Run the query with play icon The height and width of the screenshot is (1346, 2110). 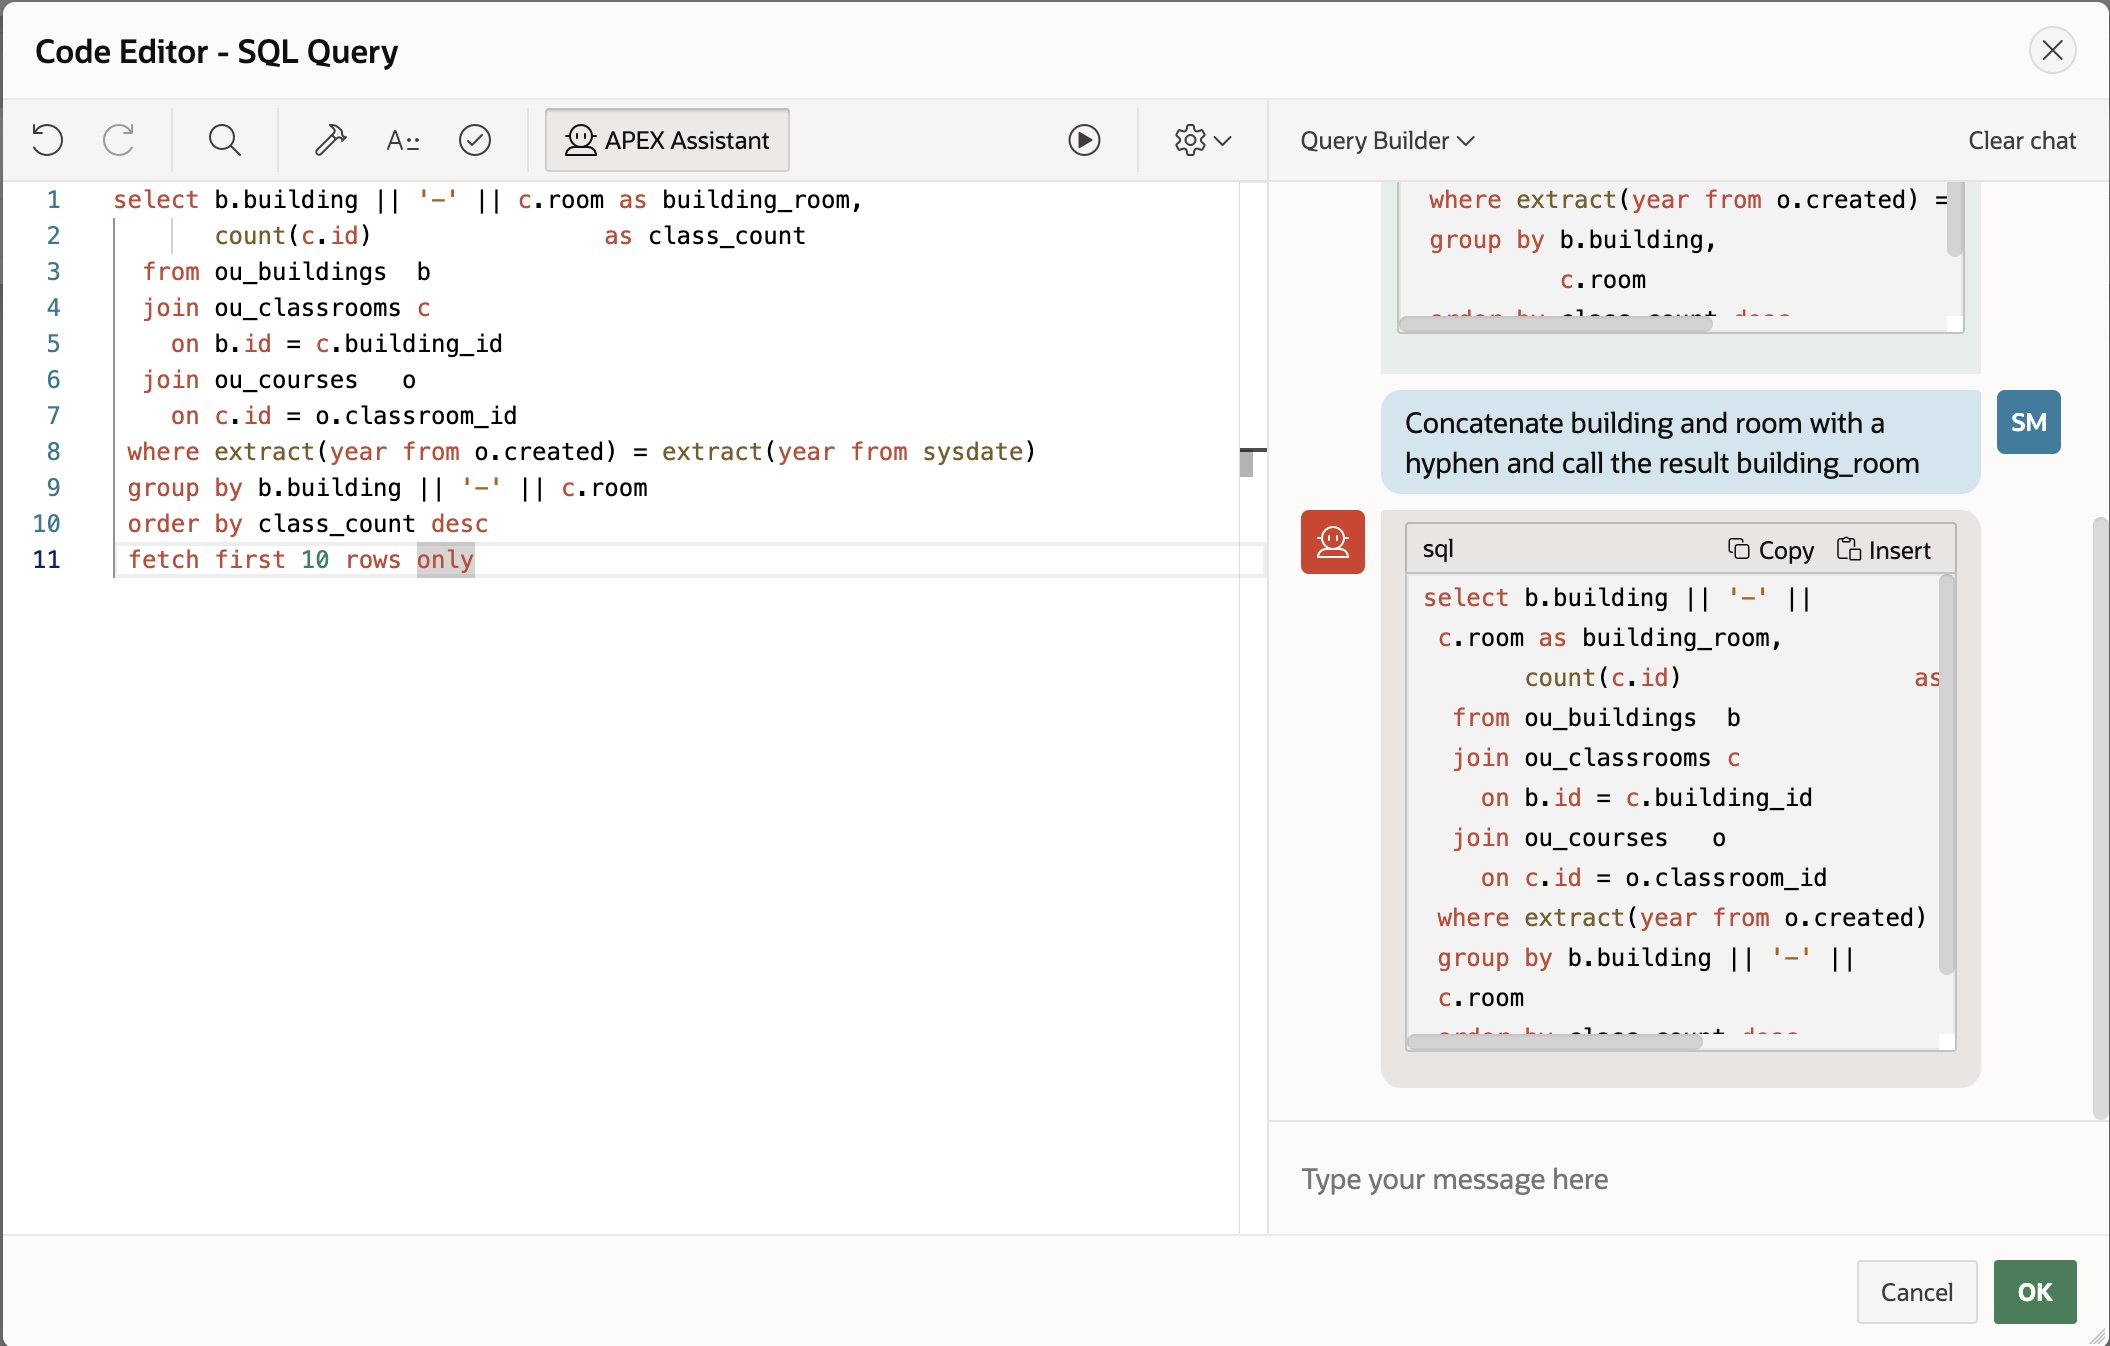1084,140
